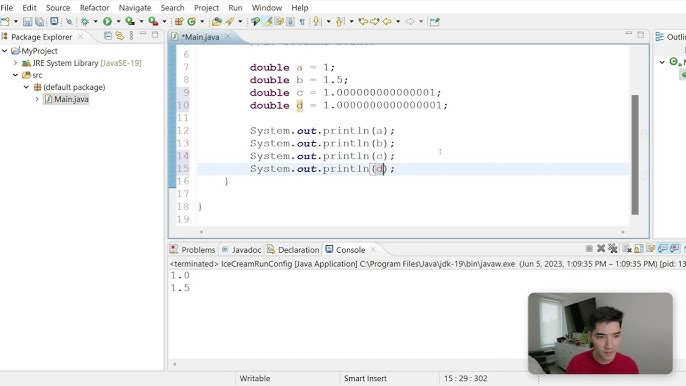Click the Save All icon
The width and height of the screenshot is (686, 386).
[x=40, y=21]
